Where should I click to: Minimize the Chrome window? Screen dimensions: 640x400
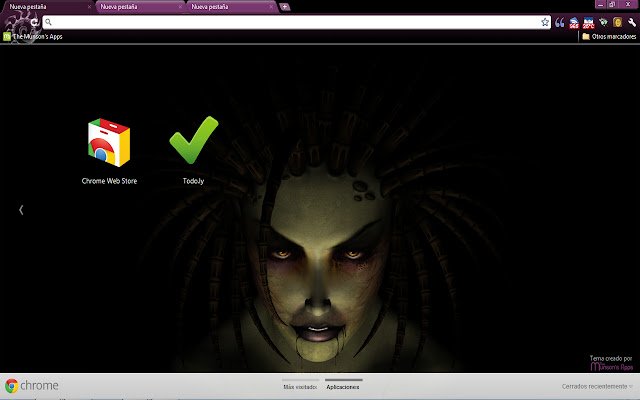click(600, 4)
